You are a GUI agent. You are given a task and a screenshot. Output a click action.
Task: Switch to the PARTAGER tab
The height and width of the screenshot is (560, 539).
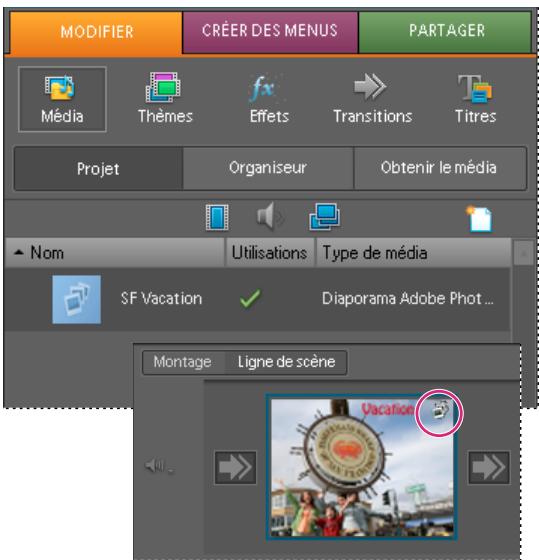(x=445, y=32)
